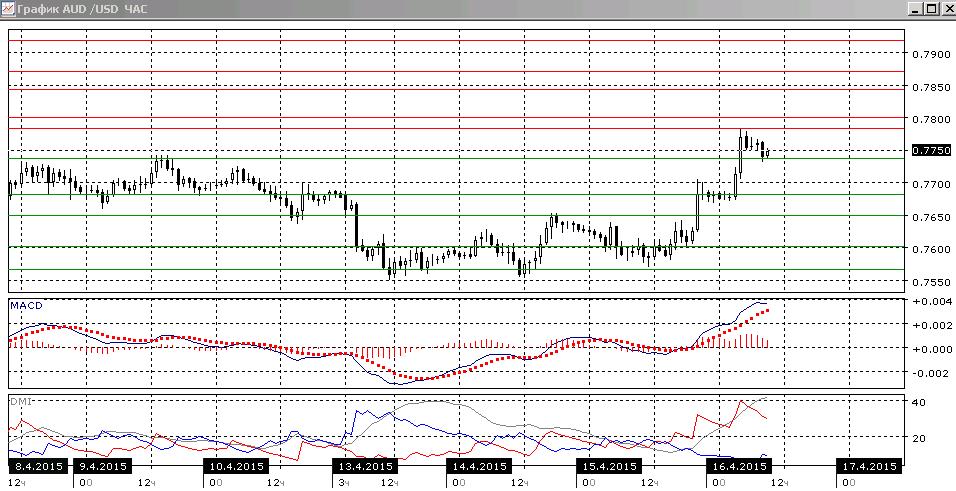This screenshot has width=956, height=491.
Task: Click the 40 level on DMI scale
Action: [x=919, y=402]
